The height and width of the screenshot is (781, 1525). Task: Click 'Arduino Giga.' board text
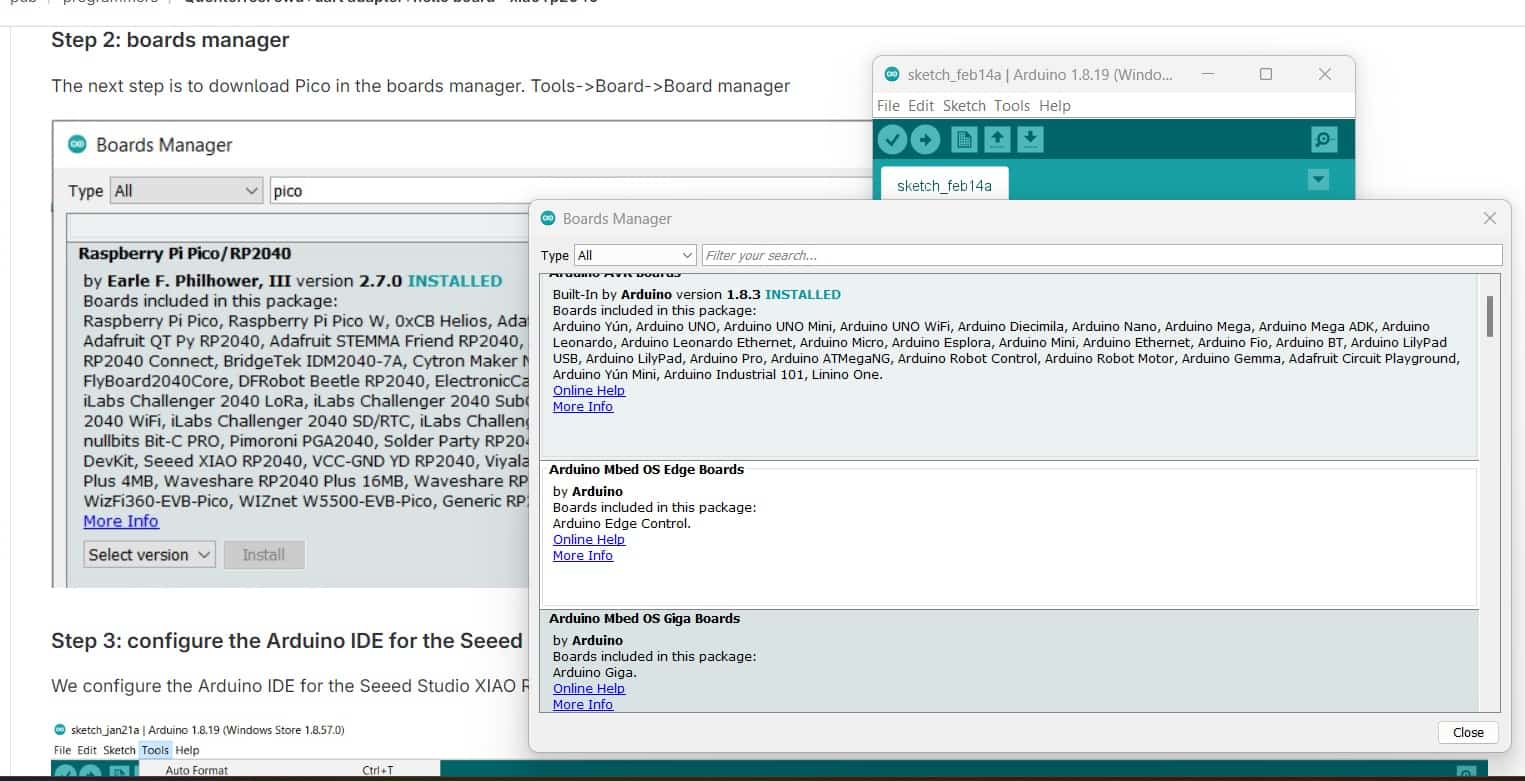(595, 673)
